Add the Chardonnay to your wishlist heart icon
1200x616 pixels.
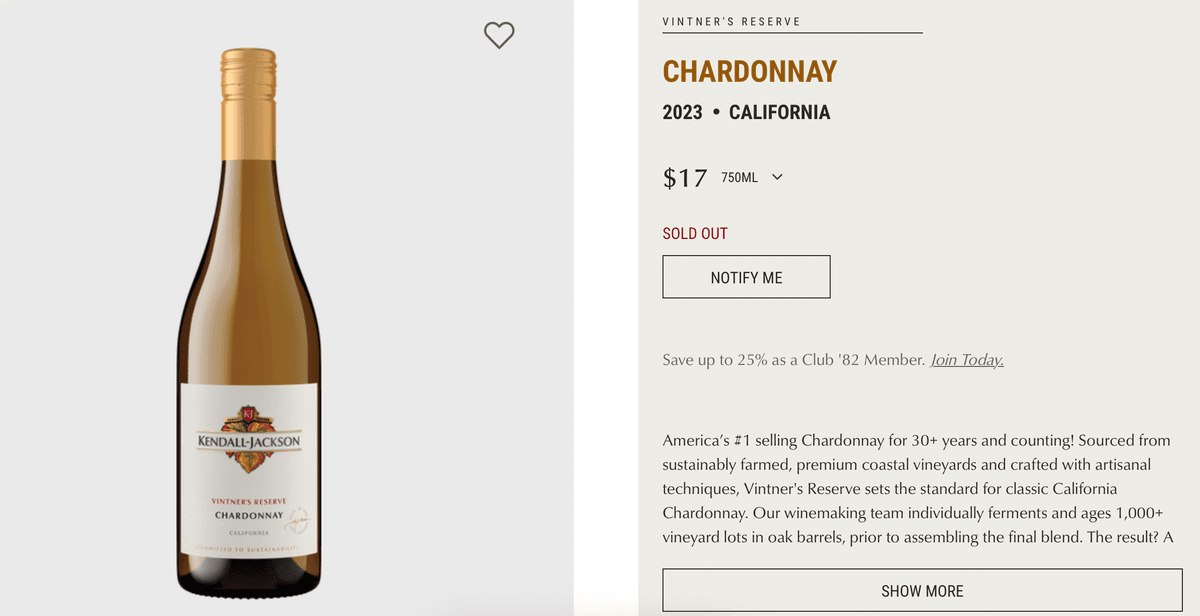(x=499, y=35)
